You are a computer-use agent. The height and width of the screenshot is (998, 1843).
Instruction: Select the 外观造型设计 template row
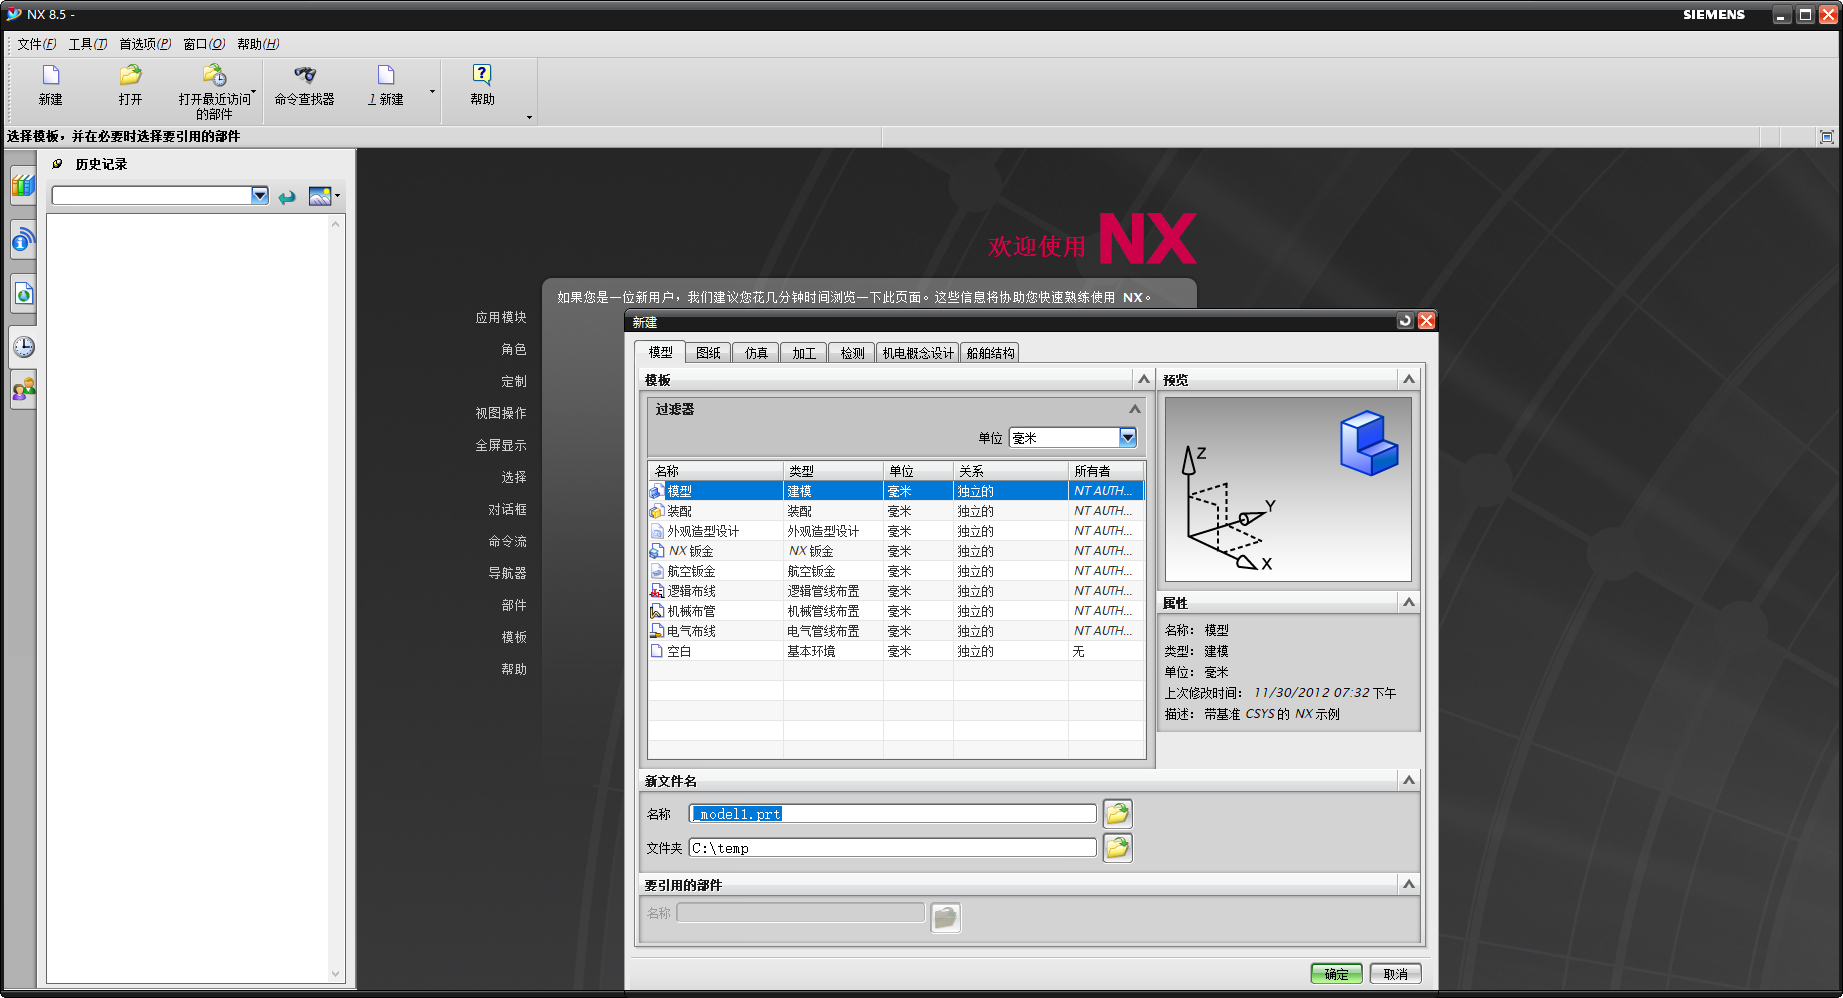pos(896,531)
